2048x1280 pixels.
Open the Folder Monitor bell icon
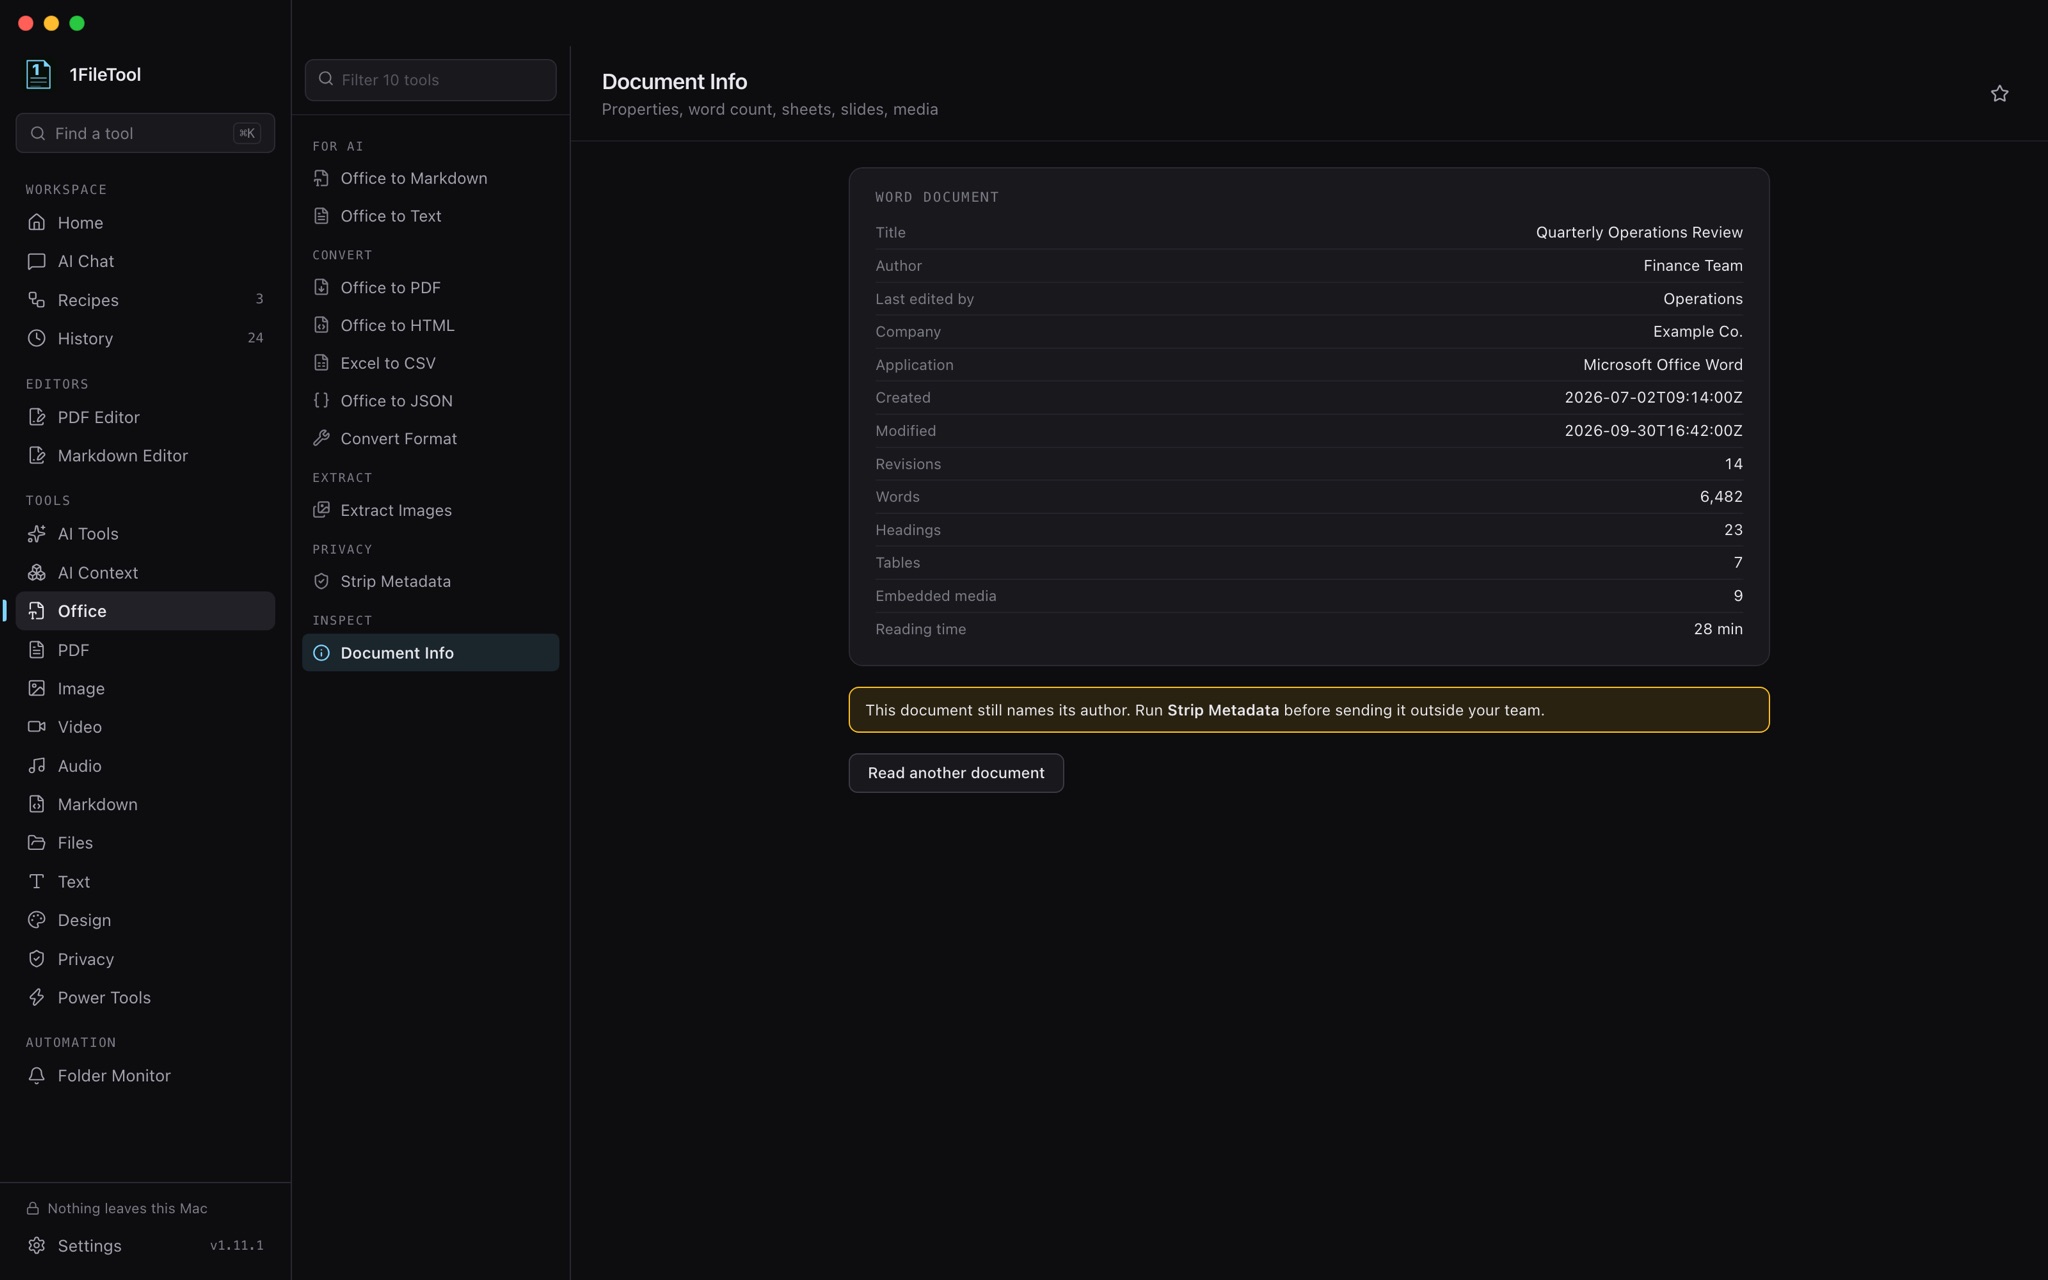click(37, 1076)
